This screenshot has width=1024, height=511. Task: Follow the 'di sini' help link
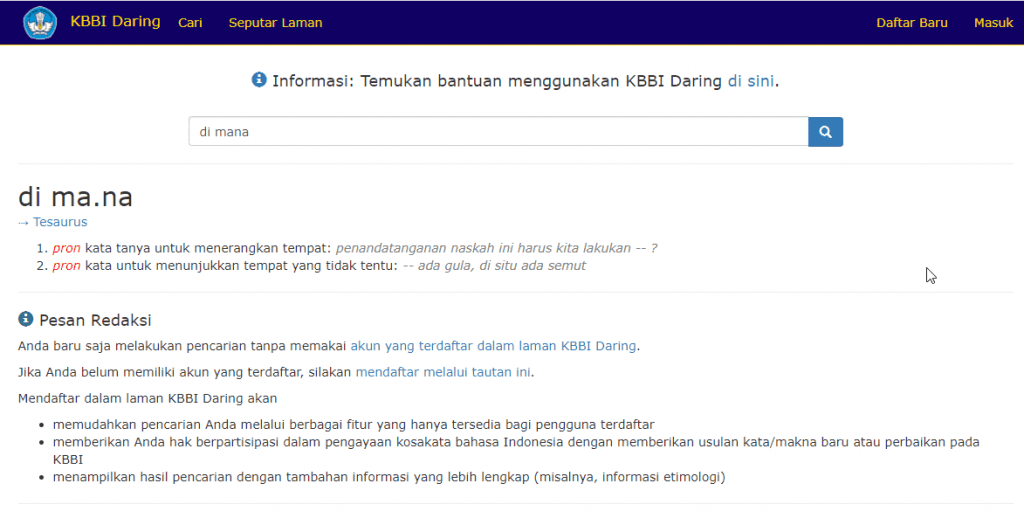[751, 82]
